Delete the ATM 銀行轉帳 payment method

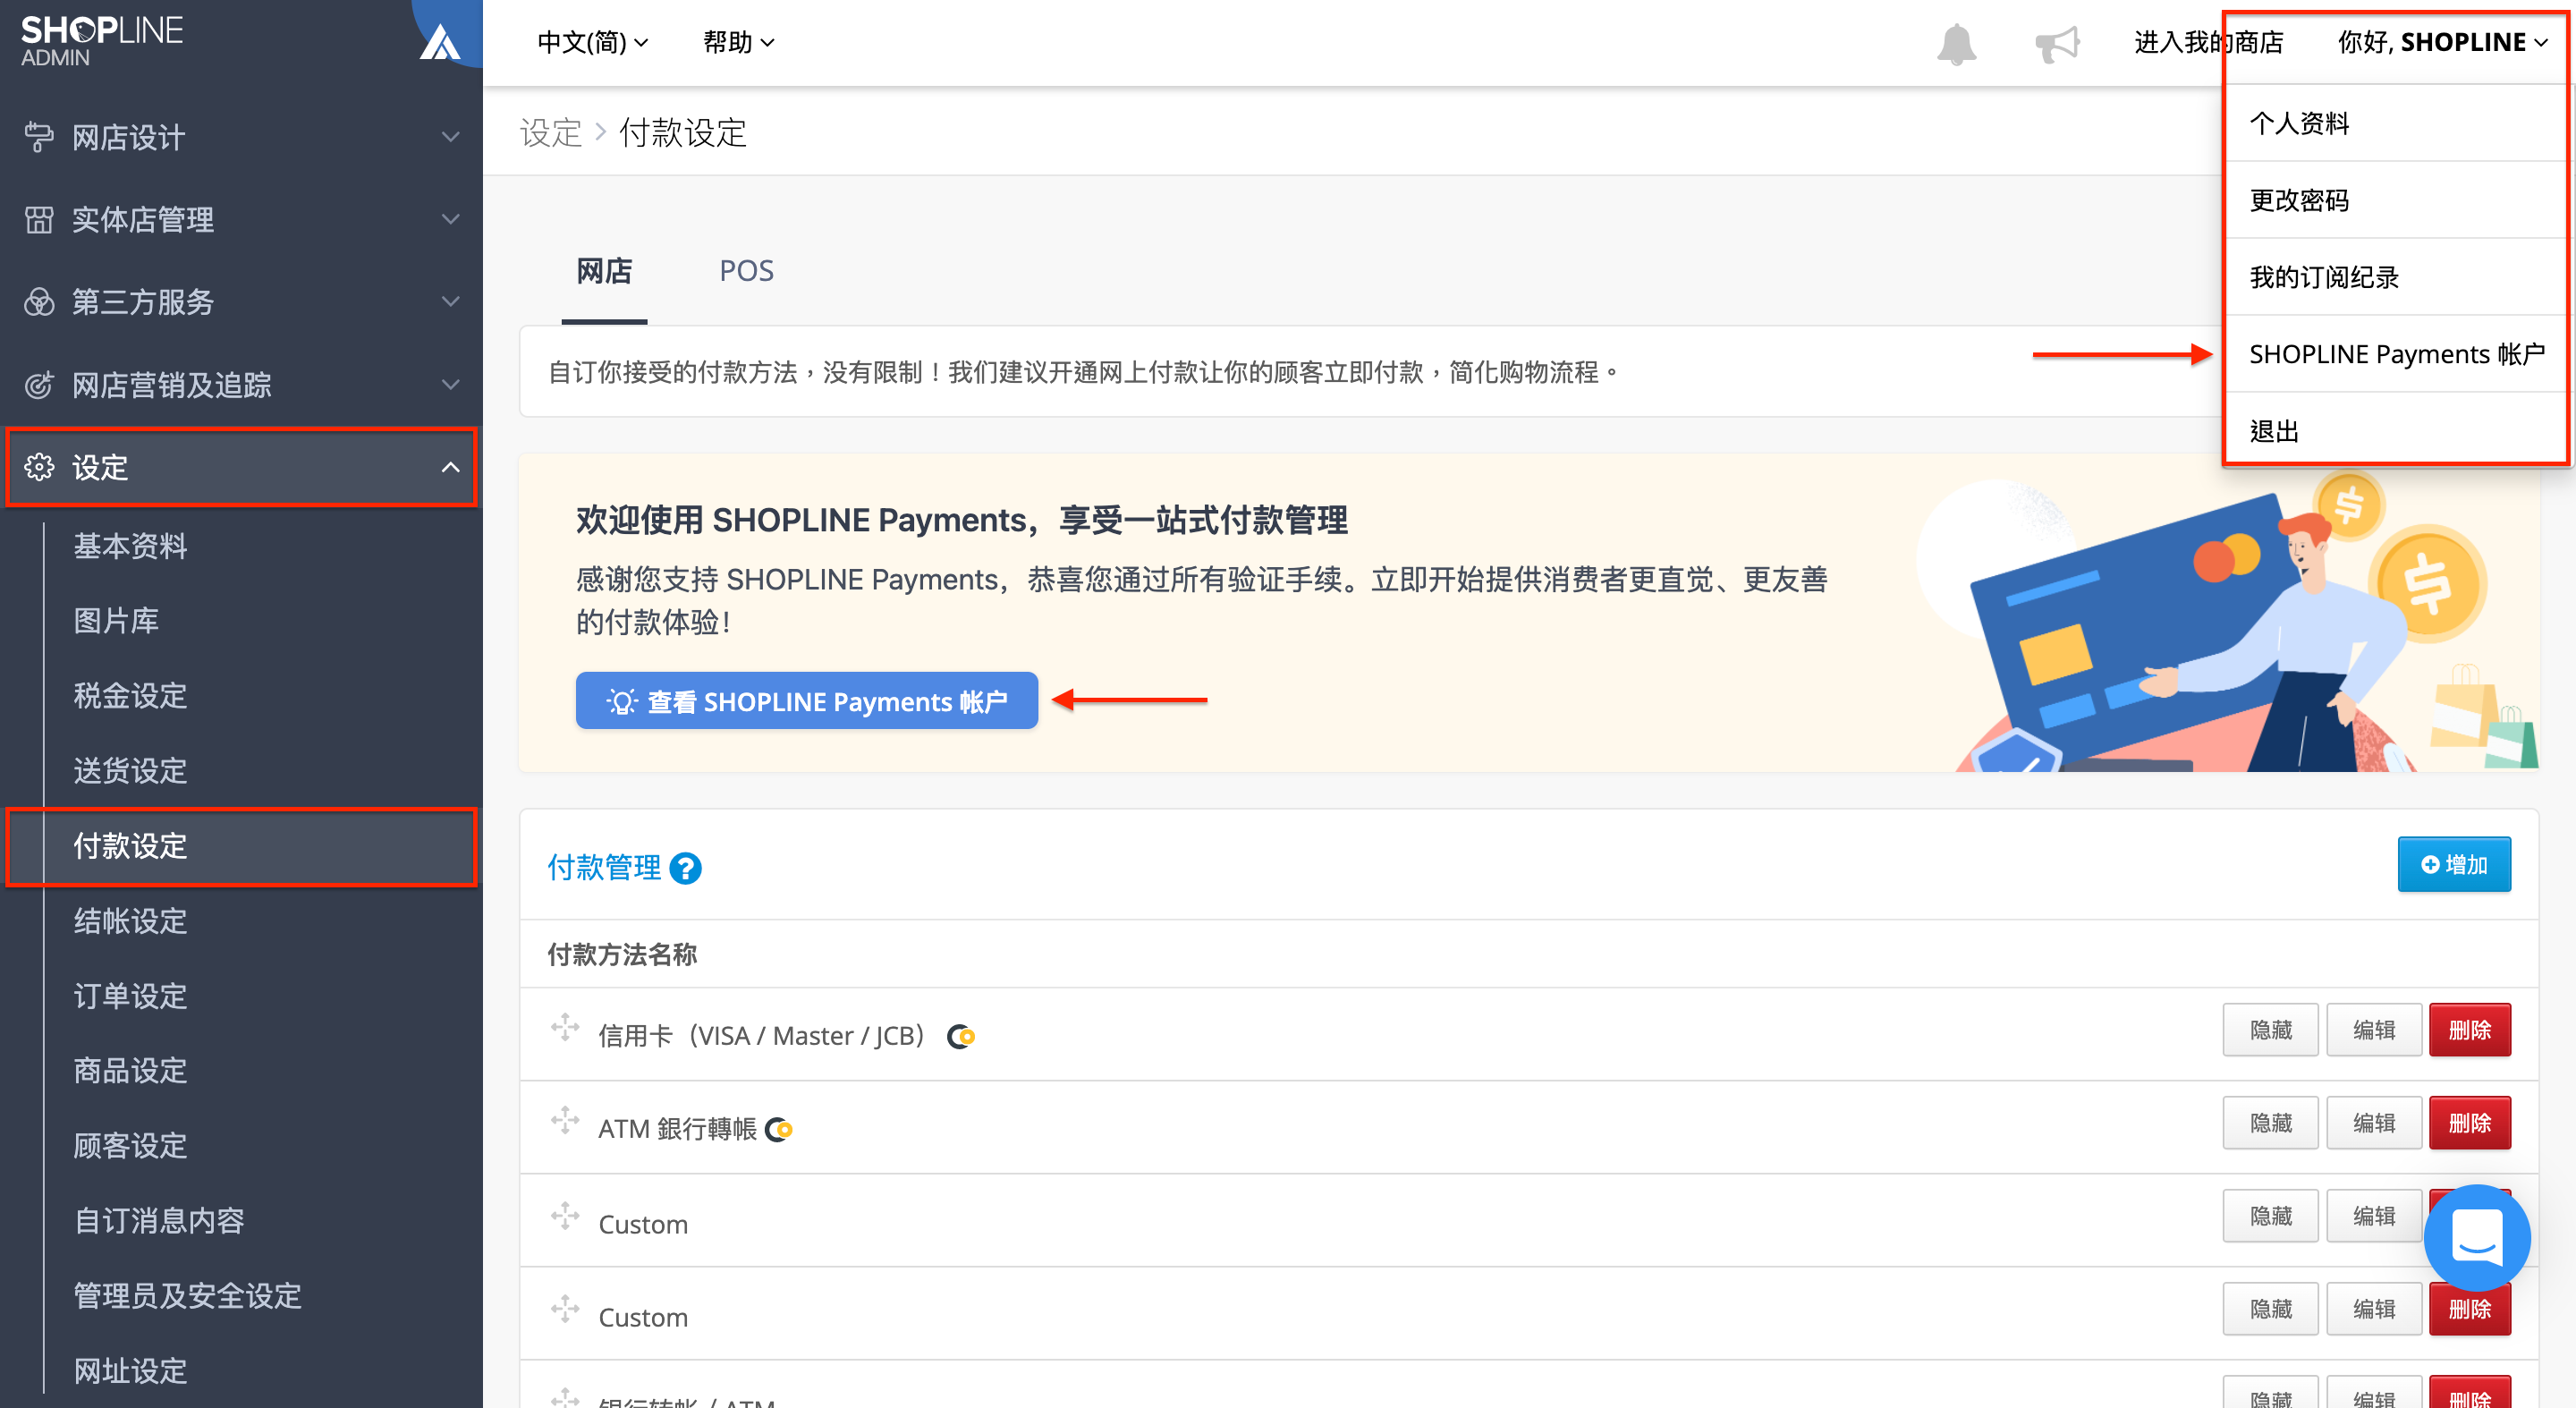2469,1123
